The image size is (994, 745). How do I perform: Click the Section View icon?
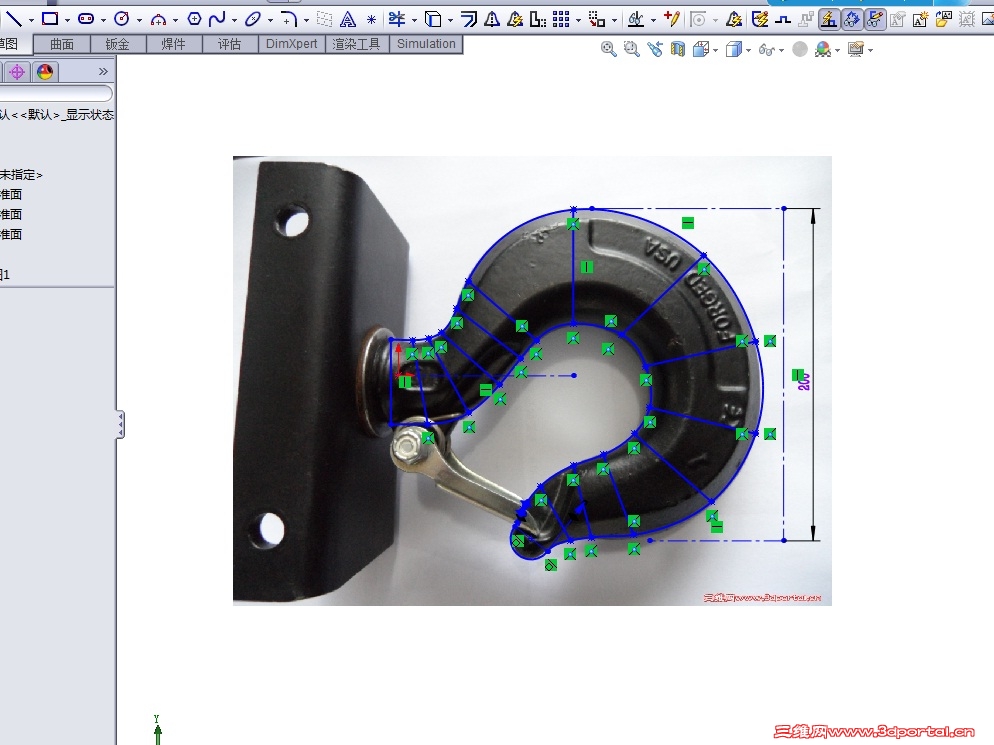(678, 49)
